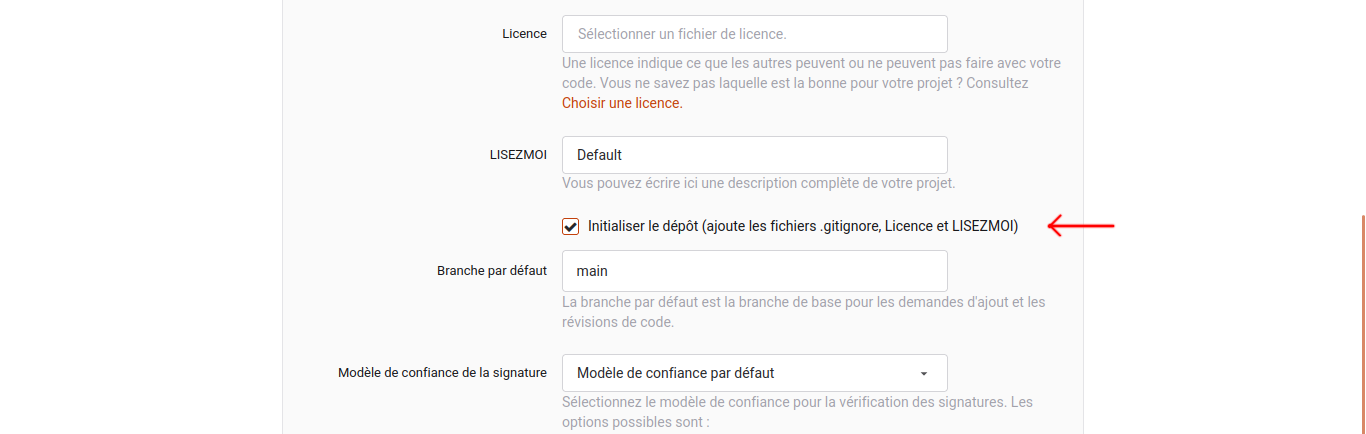
Task: Follow the "Choisir une licence" link
Action: click(622, 103)
